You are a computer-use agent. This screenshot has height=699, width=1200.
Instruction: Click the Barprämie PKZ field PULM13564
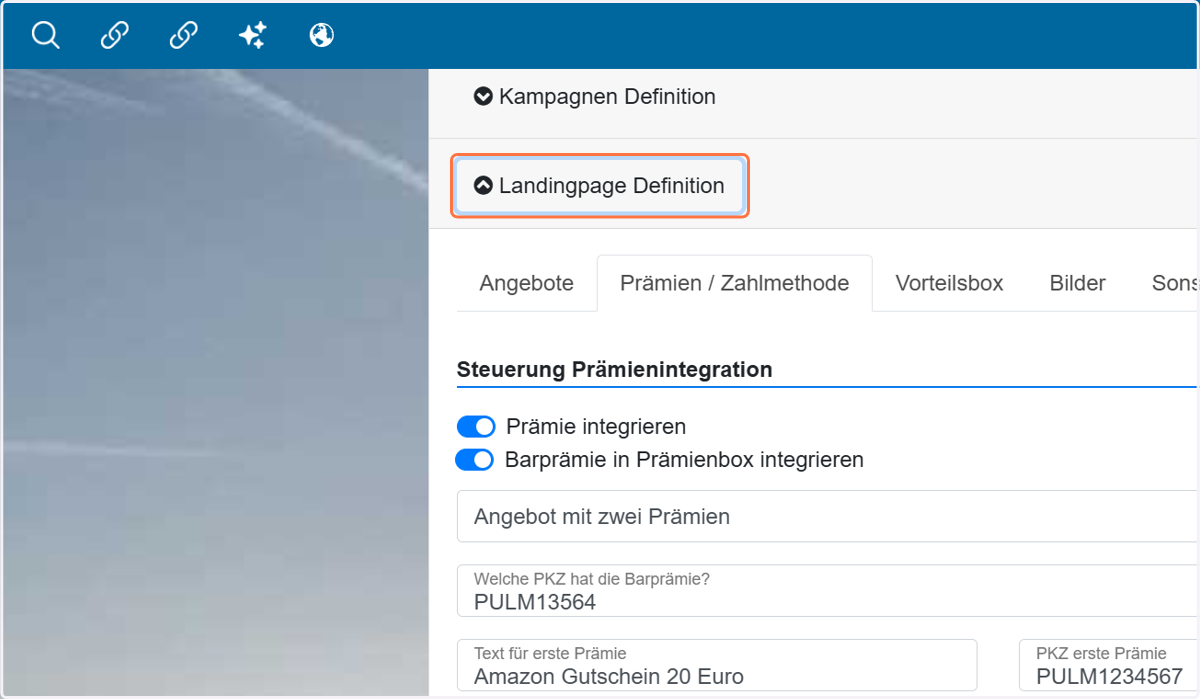point(828,591)
